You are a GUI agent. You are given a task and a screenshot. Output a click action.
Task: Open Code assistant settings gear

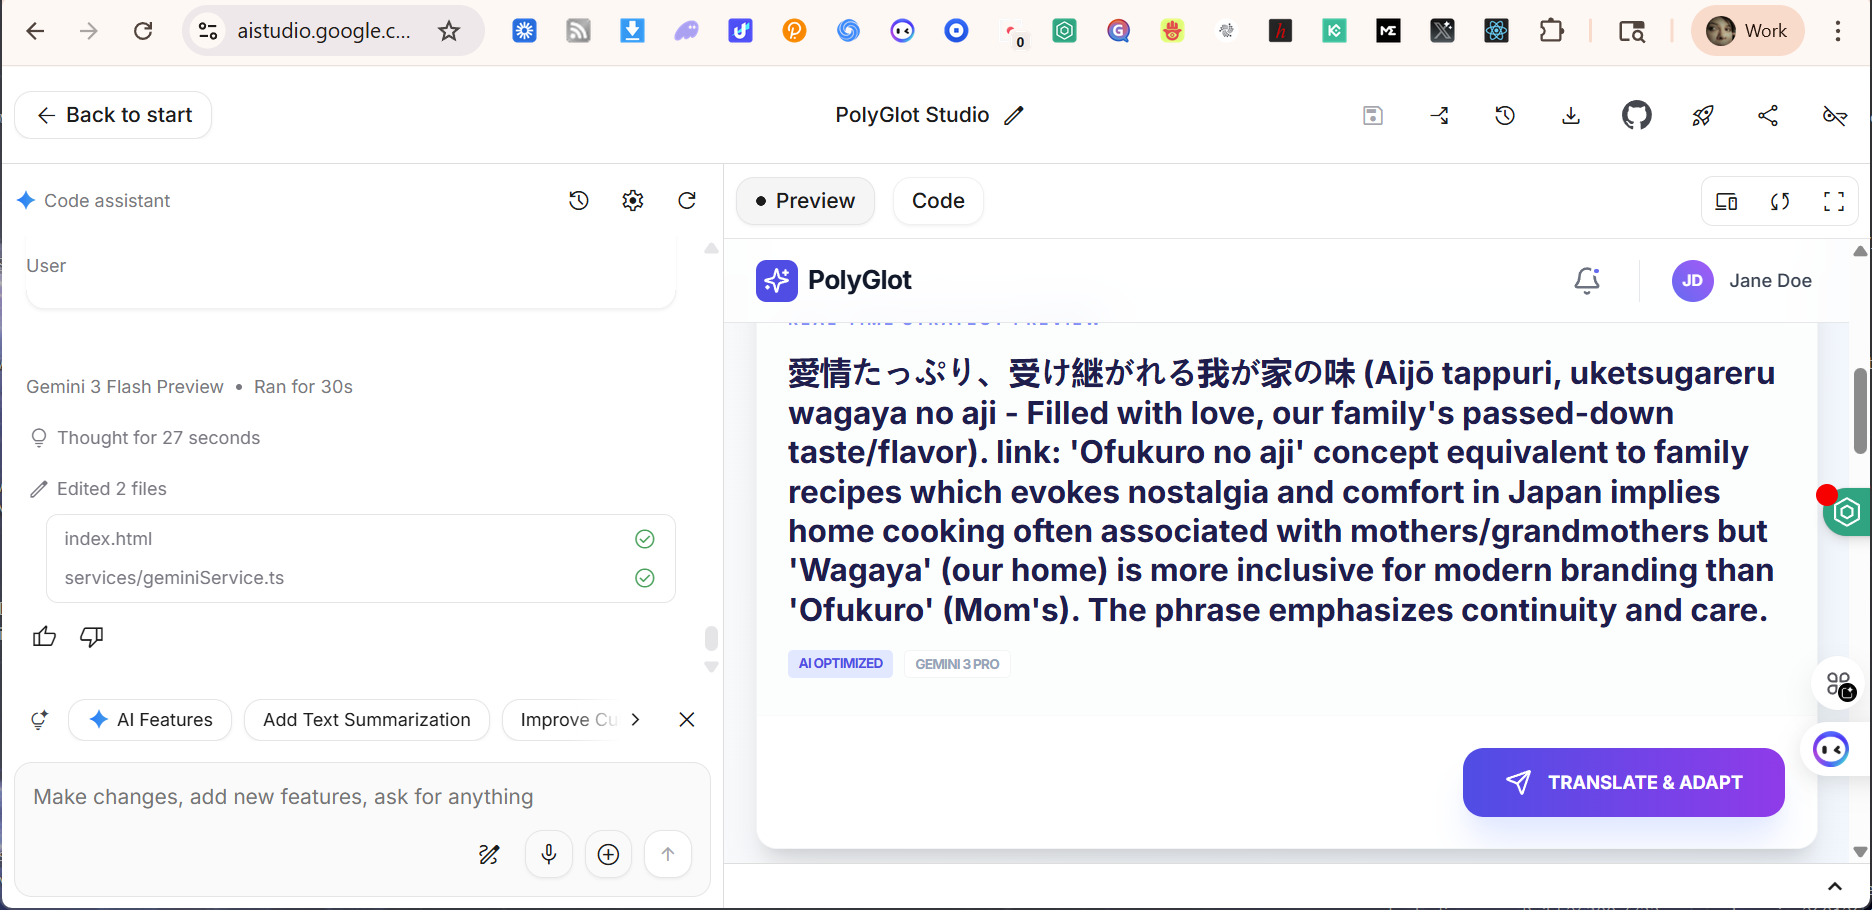(633, 201)
